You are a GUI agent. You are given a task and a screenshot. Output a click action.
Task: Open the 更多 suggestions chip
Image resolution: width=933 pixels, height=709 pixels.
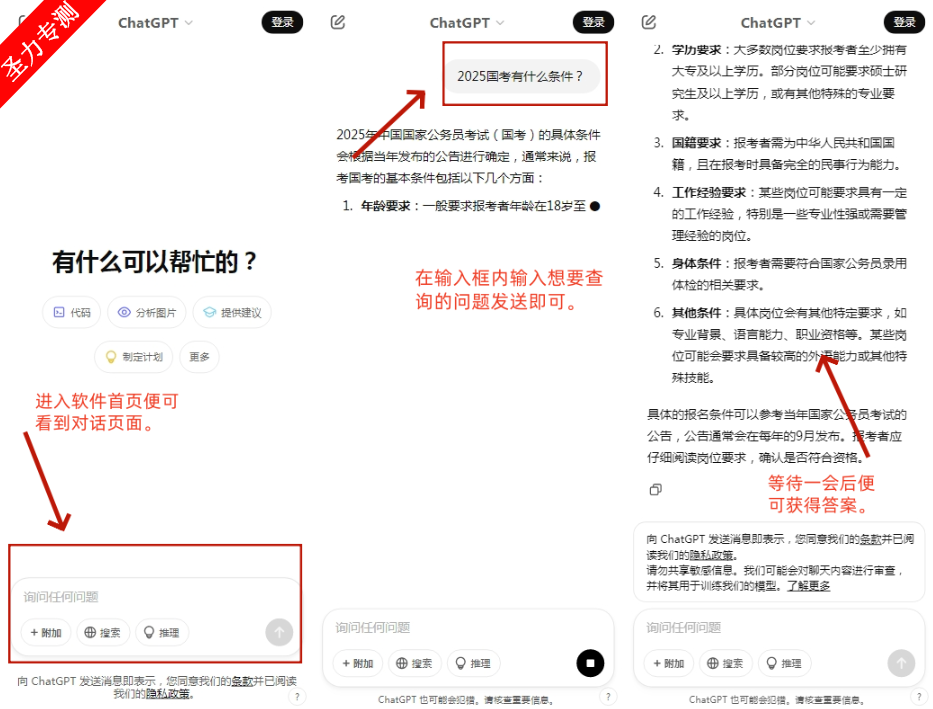tap(199, 357)
